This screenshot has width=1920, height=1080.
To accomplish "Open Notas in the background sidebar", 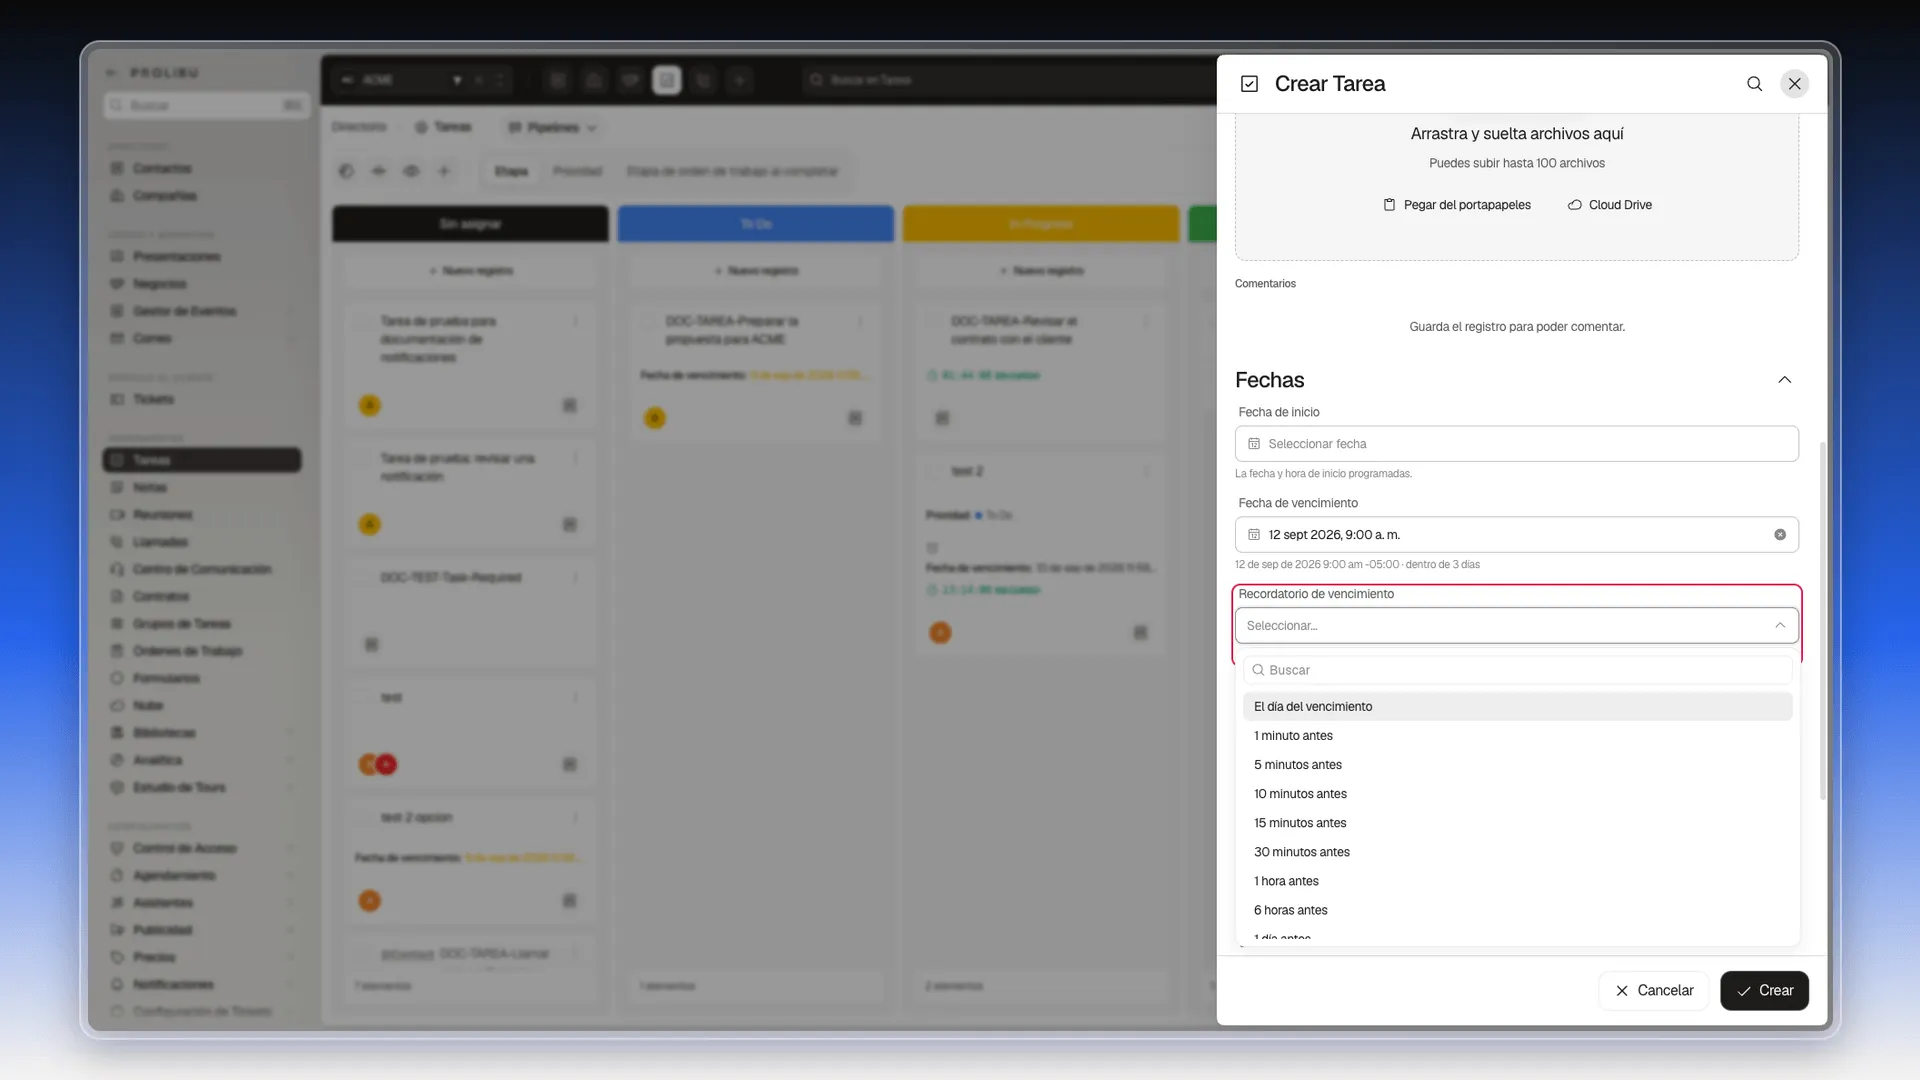I will coord(150,487).
